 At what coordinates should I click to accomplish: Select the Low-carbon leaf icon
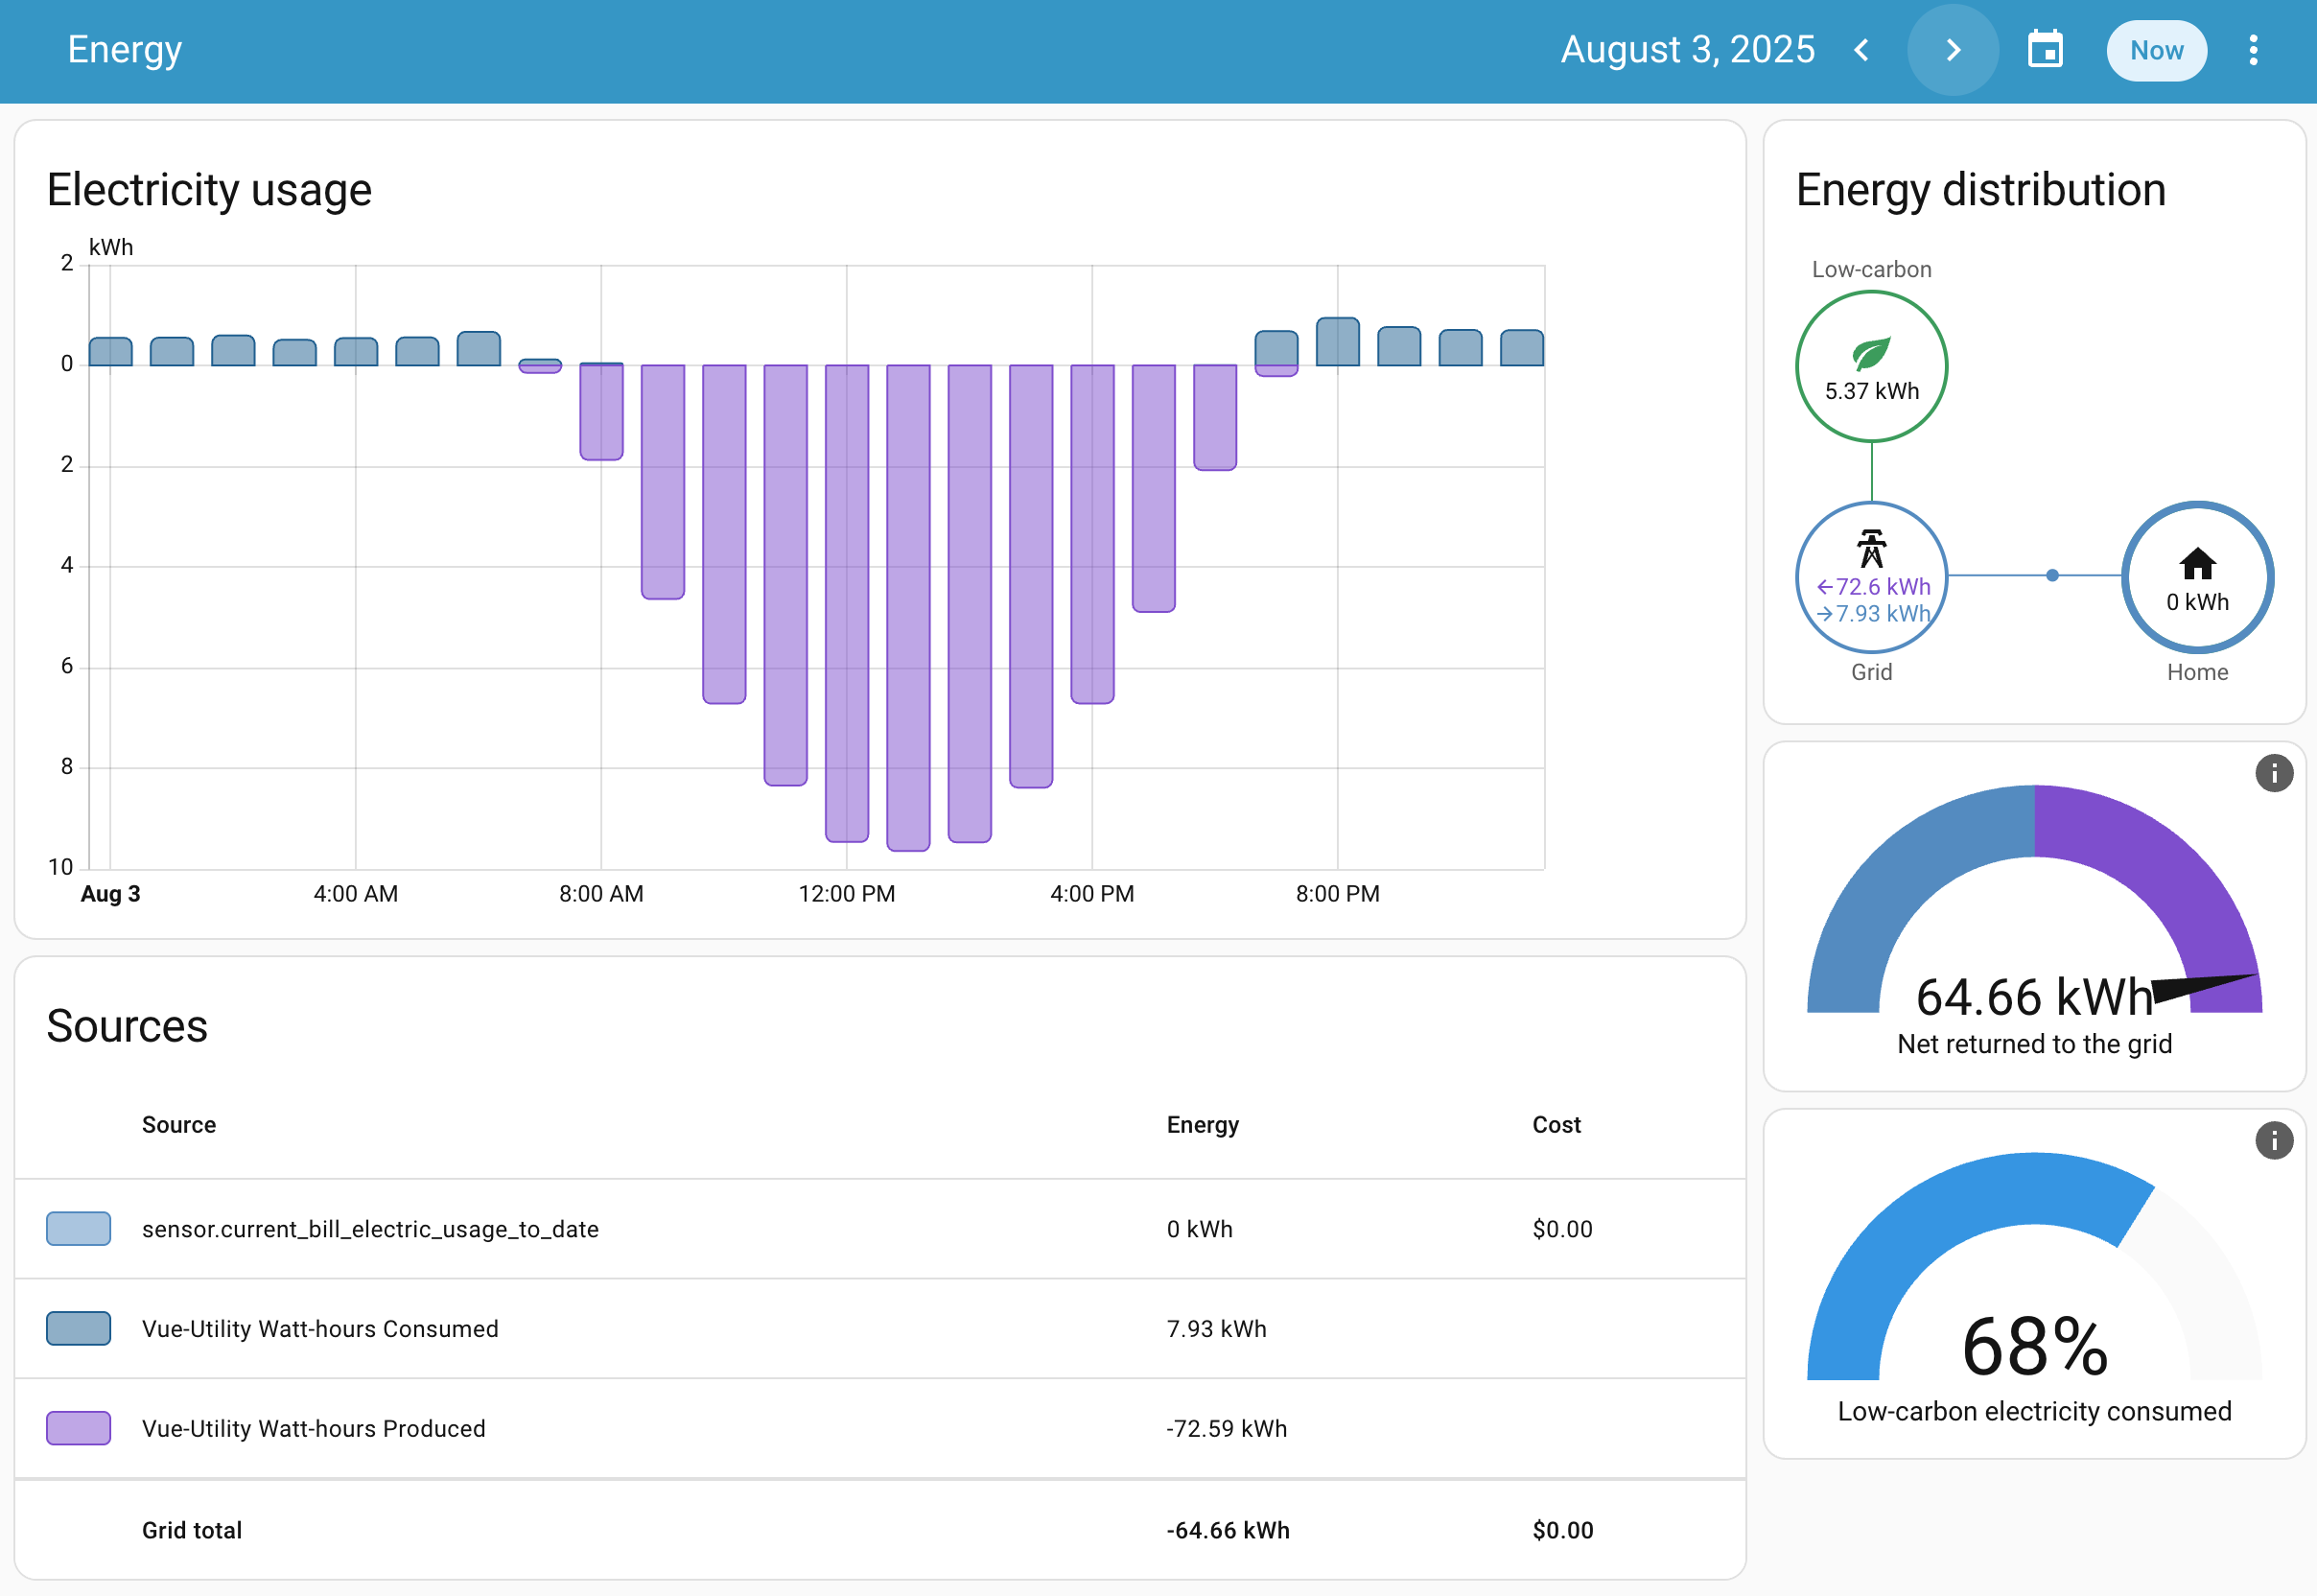(1871, 352)
